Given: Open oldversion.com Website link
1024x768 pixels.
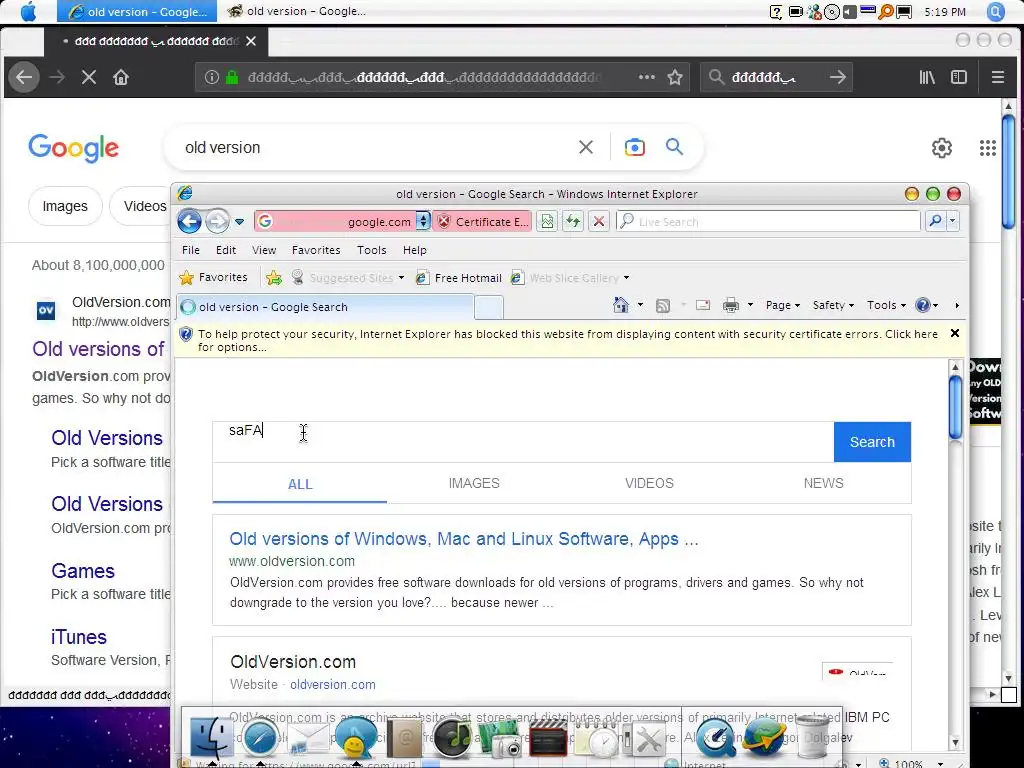Looking at the screenshot, I should (x=332, y=684).
